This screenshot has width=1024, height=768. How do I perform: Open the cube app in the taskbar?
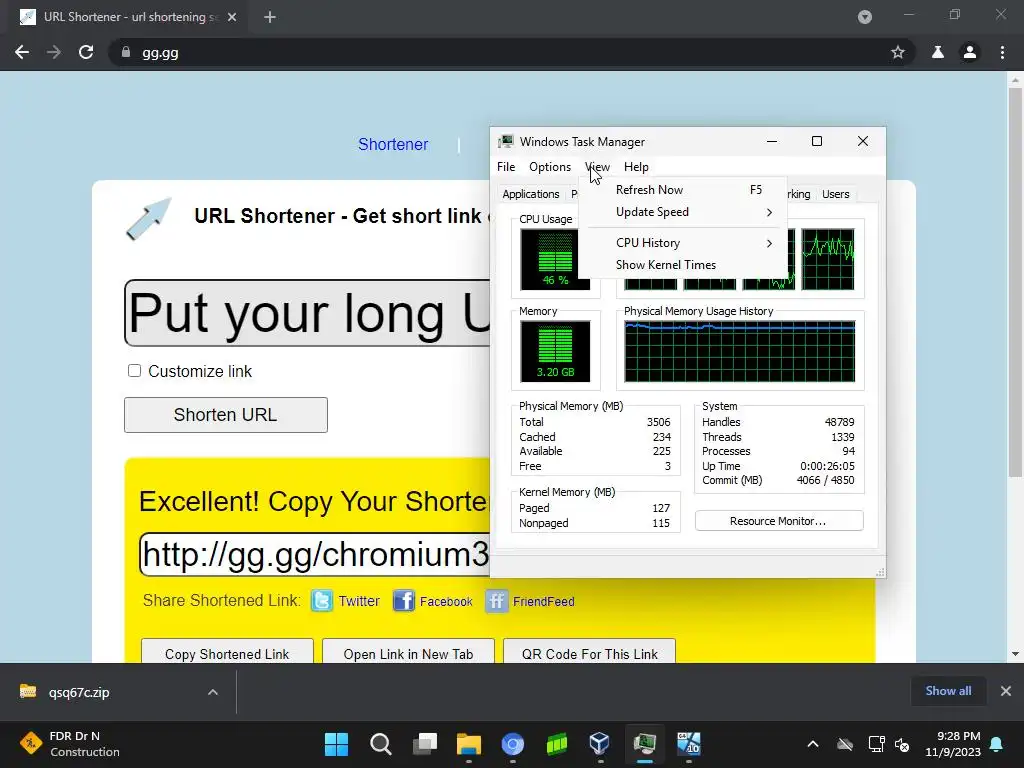coord(600,744)
